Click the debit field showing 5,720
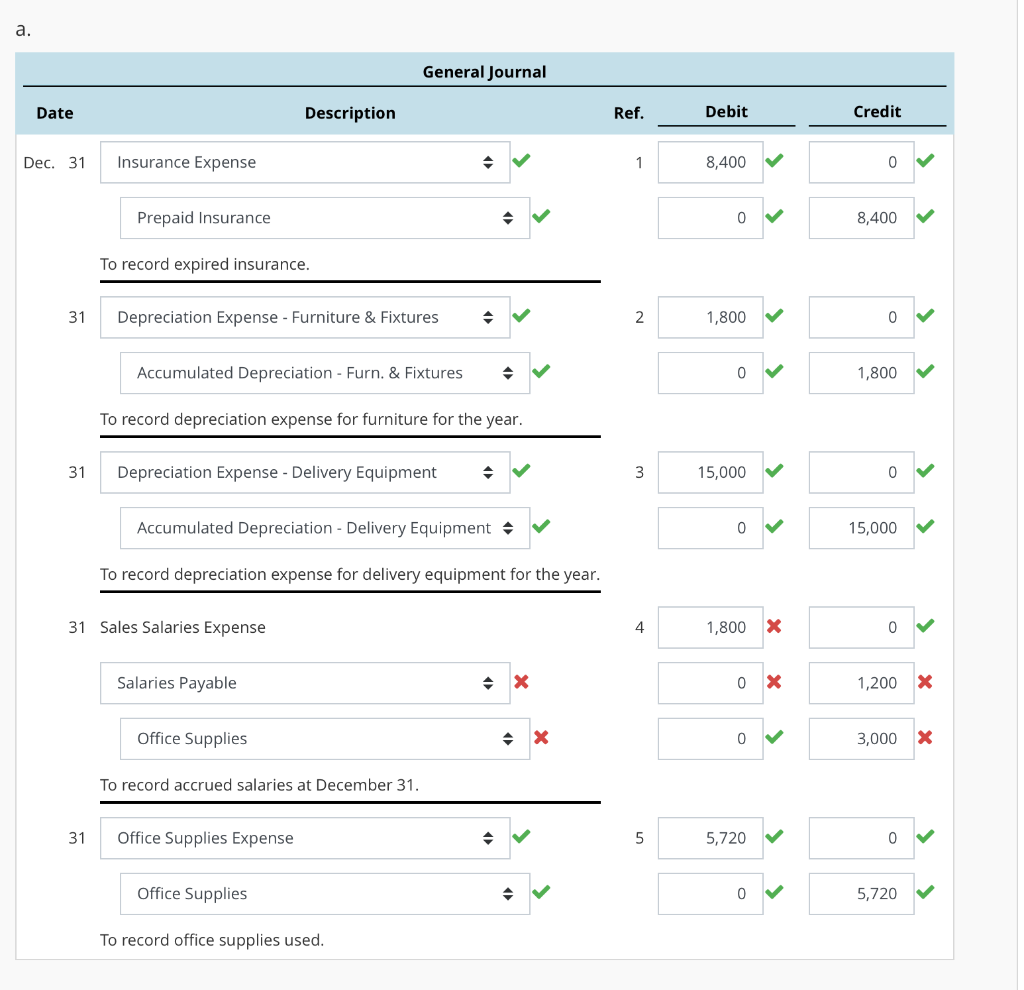The image size is (1024, 990). [712, 837]
